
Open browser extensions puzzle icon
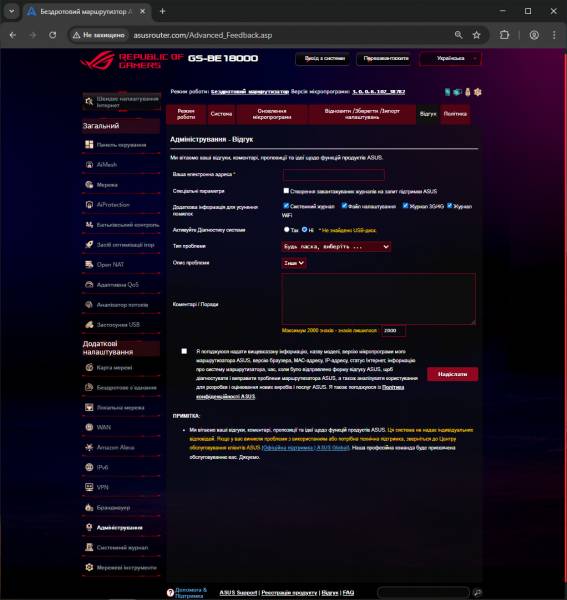tap(504, 35)
